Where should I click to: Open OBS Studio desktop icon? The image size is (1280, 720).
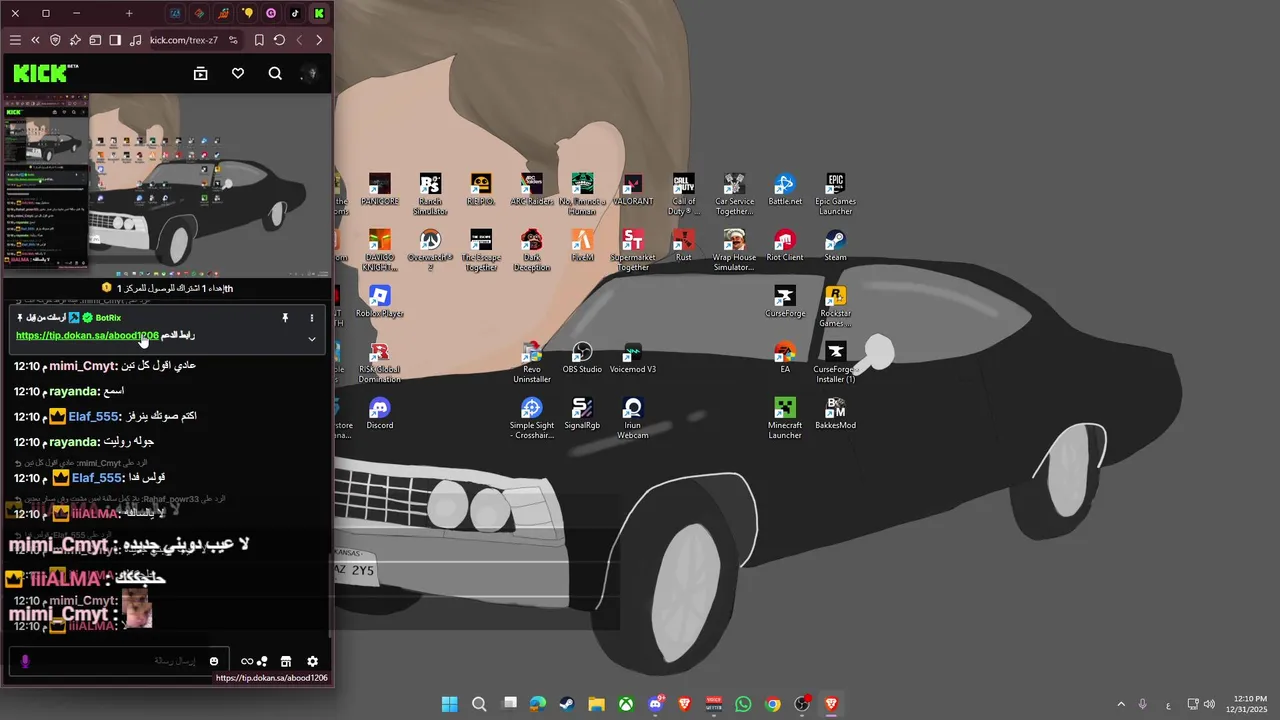coord(582,358)
